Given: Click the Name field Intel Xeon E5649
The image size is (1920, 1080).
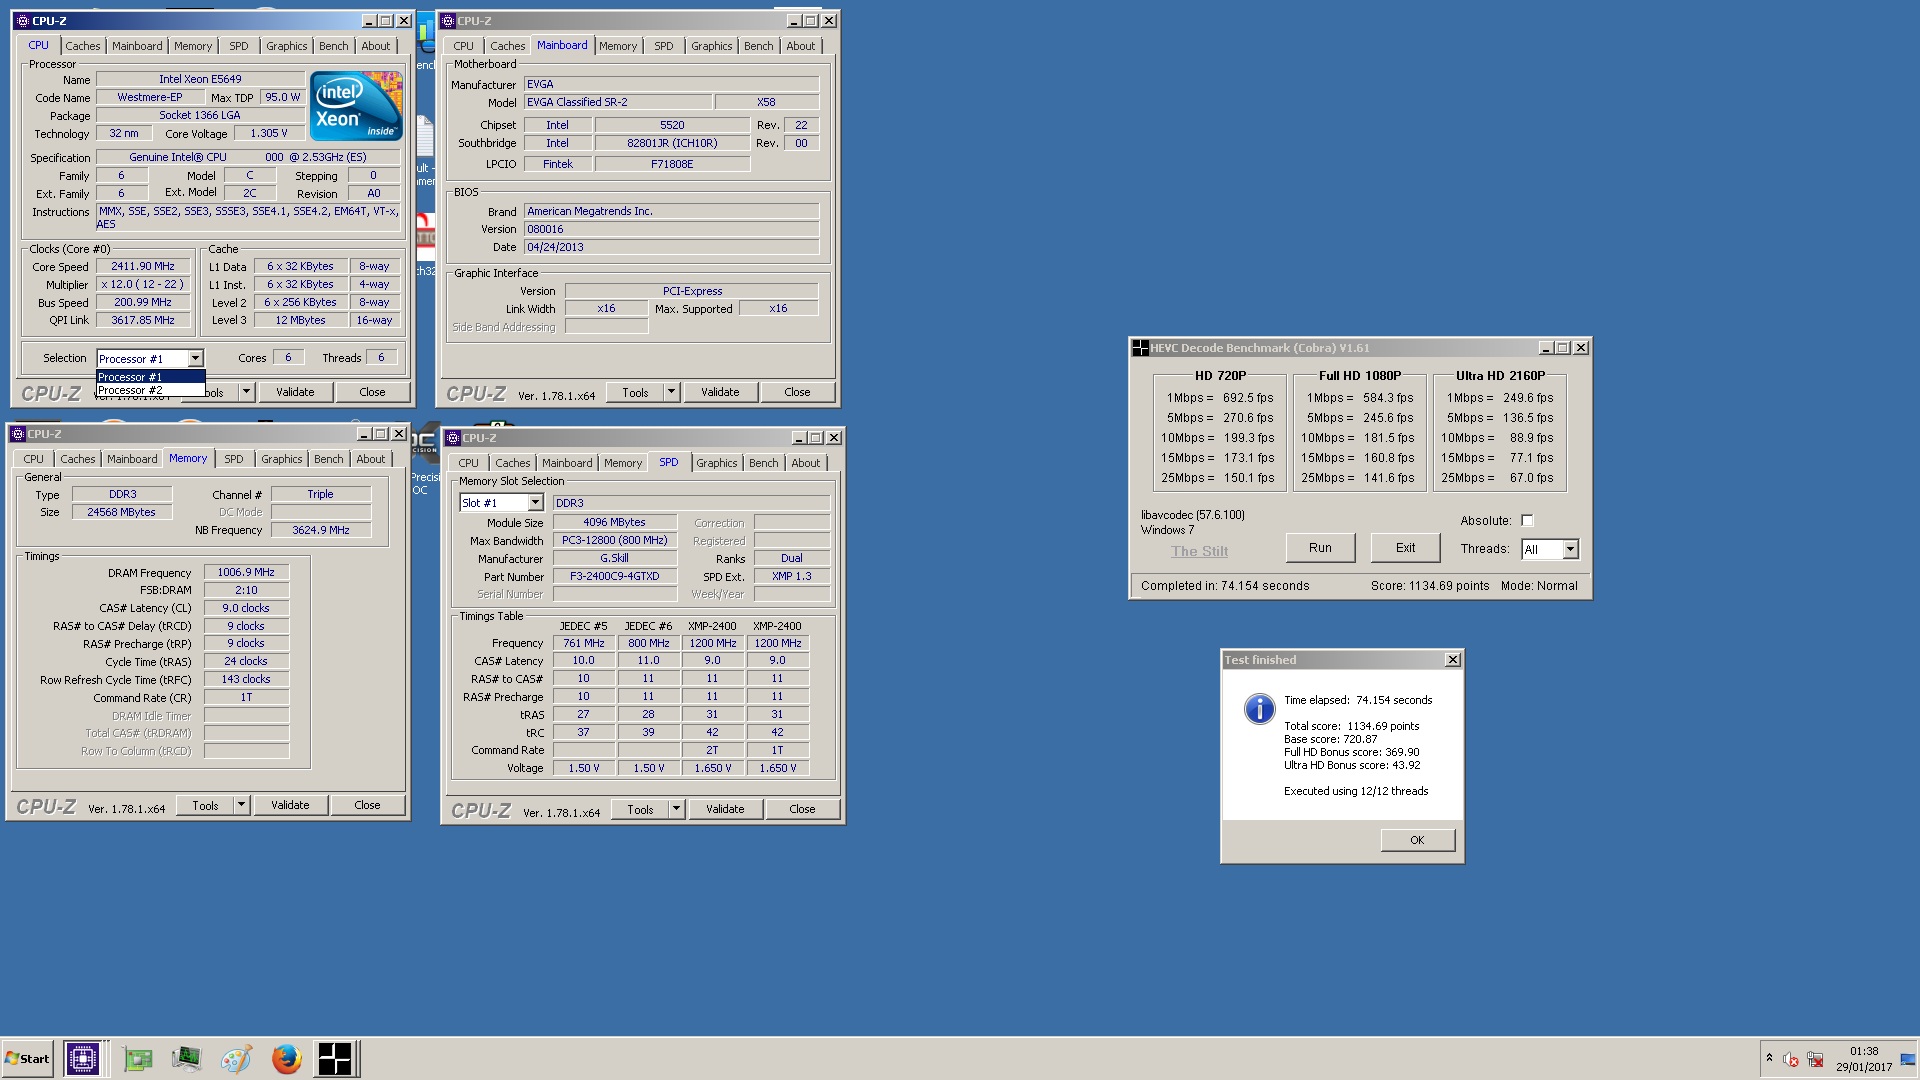Looking at the screenshot, I should click(x=200, y=79).
